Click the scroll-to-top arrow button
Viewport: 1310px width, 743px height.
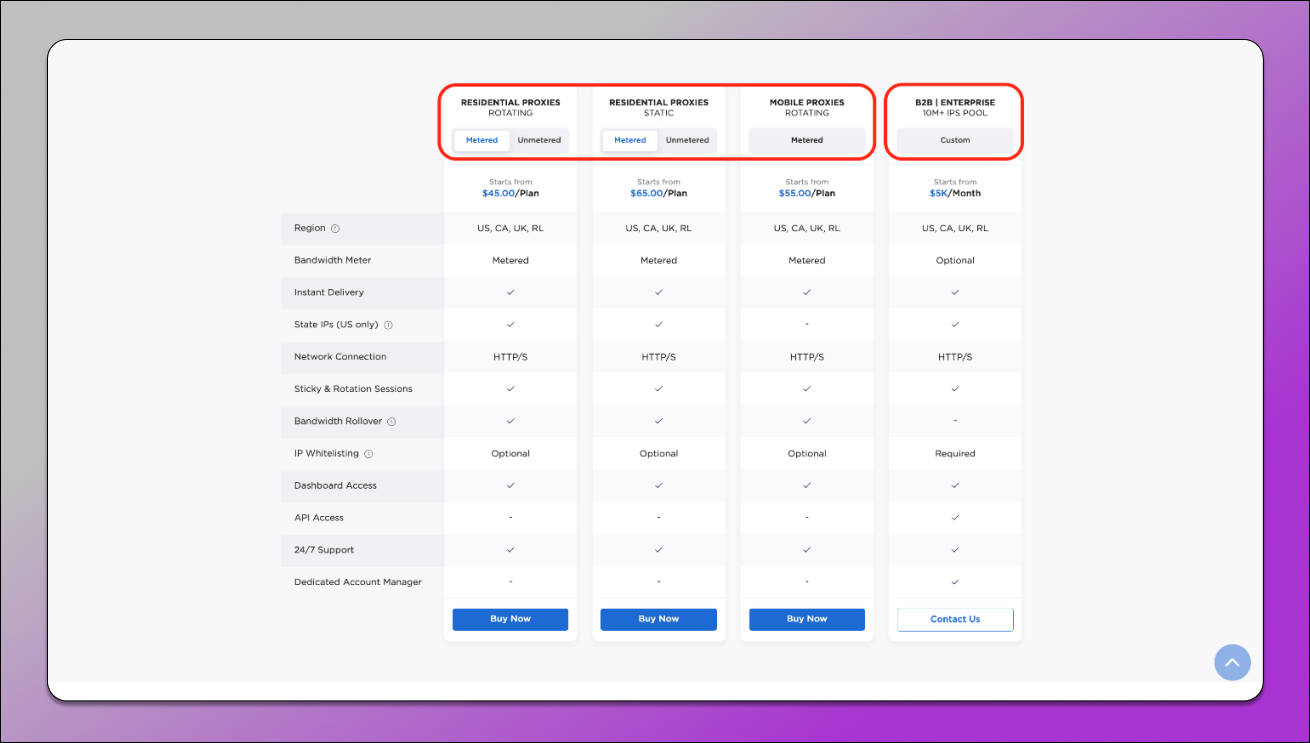pos(1232,662)
